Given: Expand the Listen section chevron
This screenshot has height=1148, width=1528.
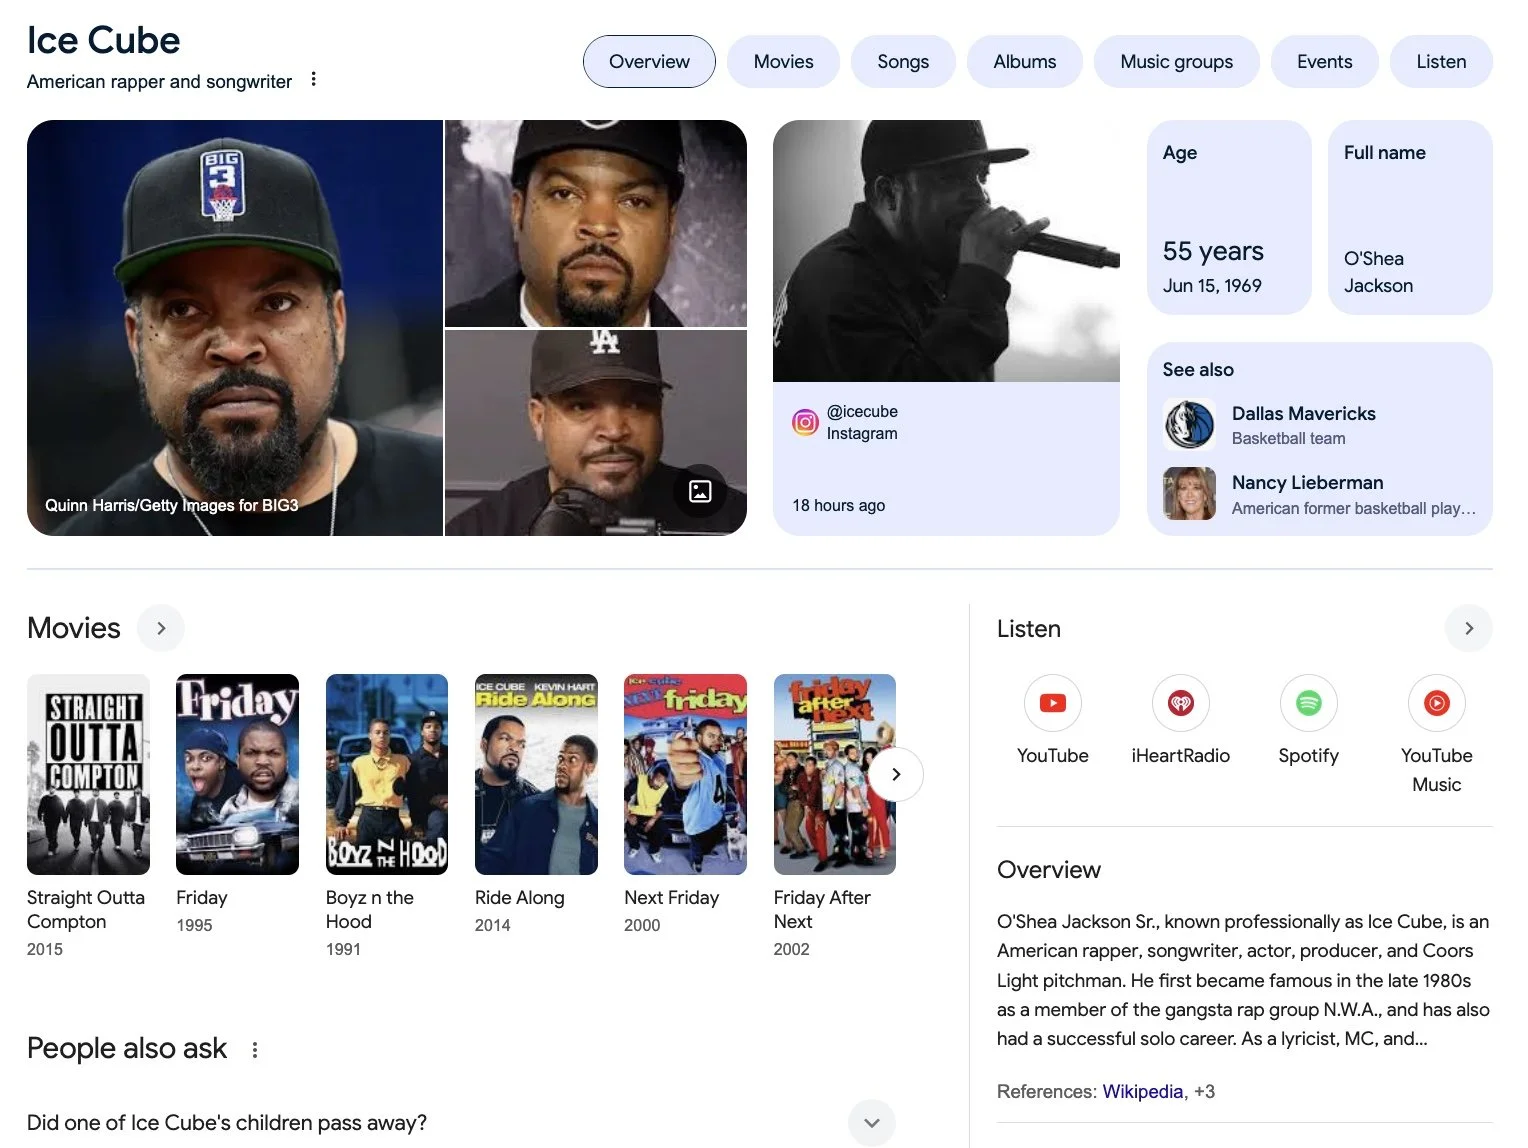Looking at the screenshot, I should coord(1468,628).
